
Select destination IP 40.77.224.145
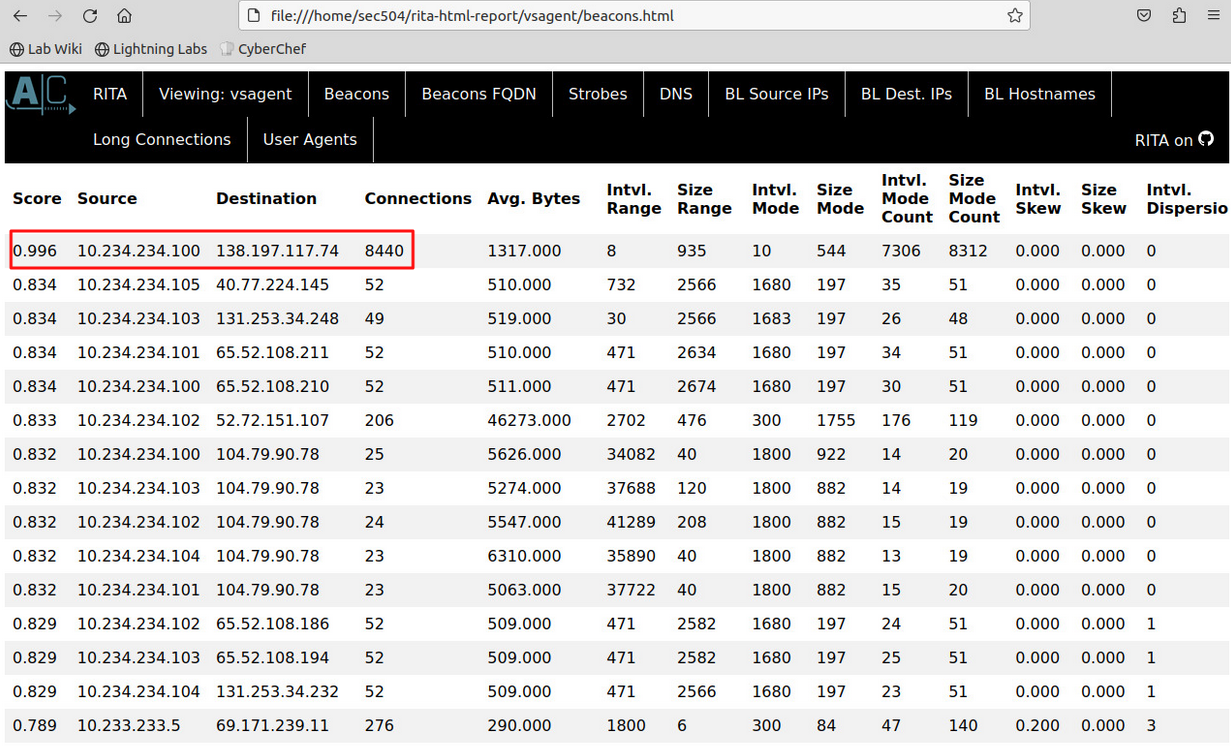tap(272, 285)
